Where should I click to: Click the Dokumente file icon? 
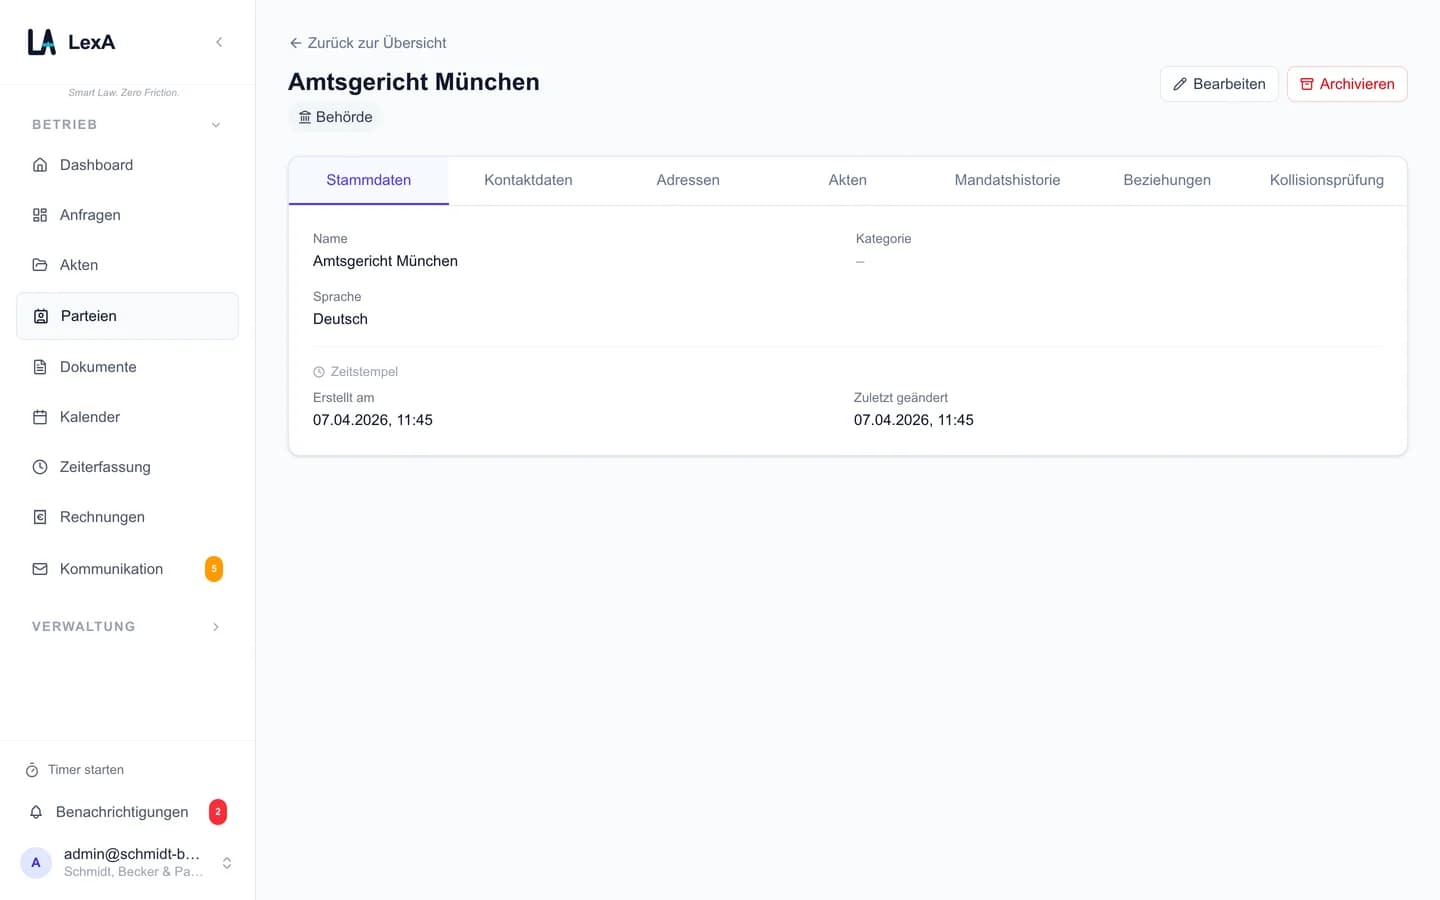(x=40, y=367)
